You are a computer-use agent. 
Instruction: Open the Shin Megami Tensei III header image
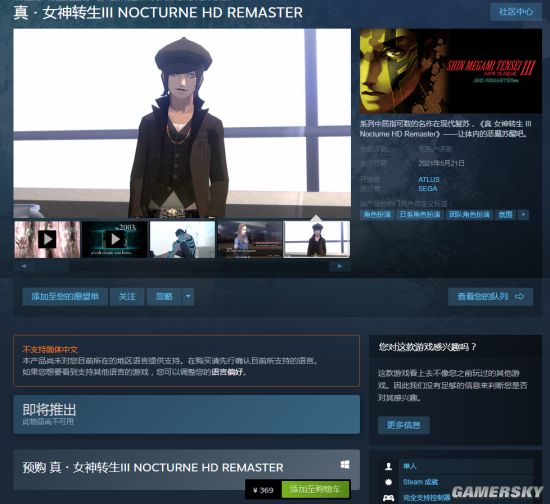451,71
